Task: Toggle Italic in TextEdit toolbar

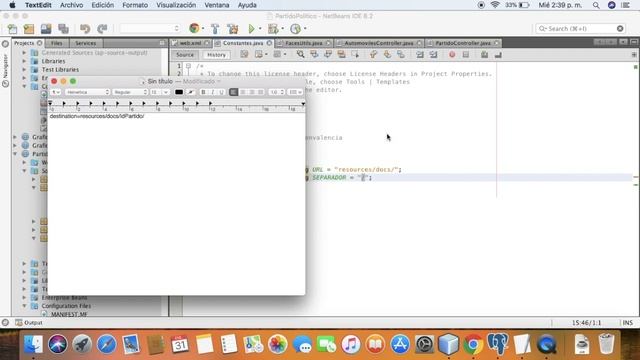Action: 212,92
